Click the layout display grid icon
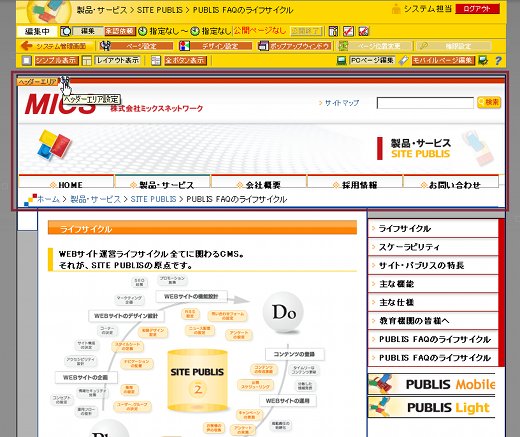The image size is (520, 437). coord(87,60)
